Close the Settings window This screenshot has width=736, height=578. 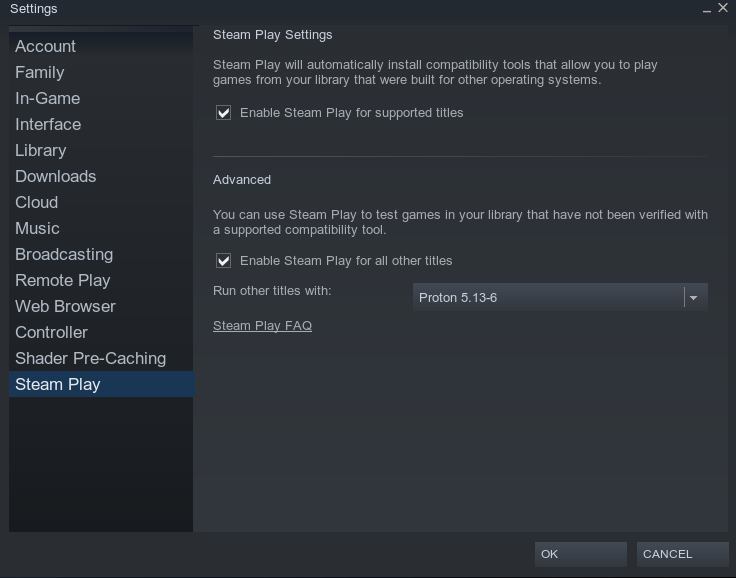tap(723, 8)
